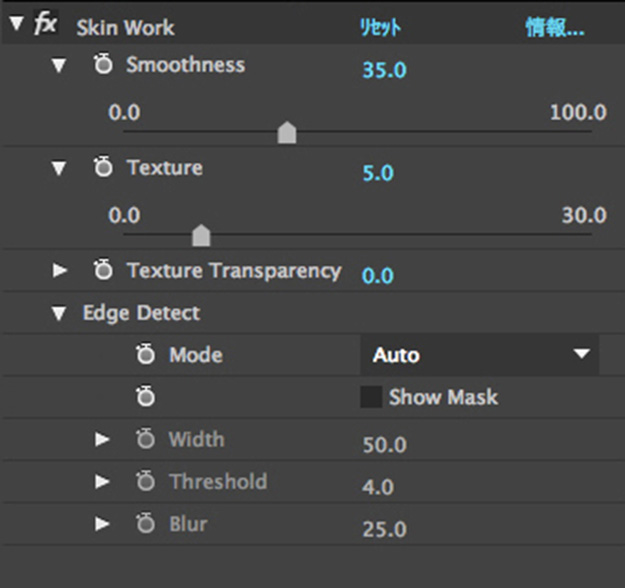The width and height of the screenshot is (625, 588).
Task: Collapse the Skin Work effect group
Action: coord(15,26)
